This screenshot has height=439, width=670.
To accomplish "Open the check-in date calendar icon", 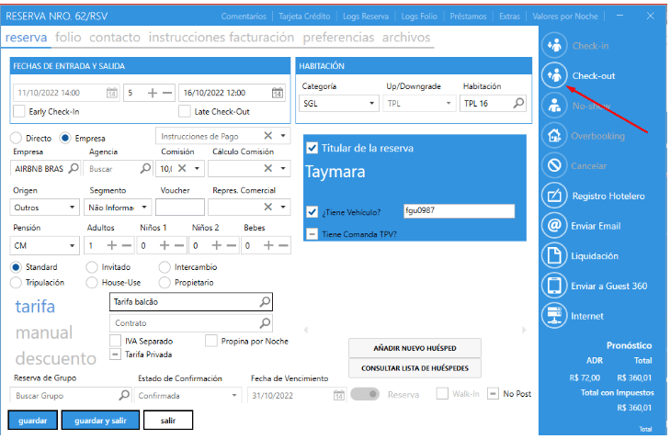I will (x=111, y=93).
